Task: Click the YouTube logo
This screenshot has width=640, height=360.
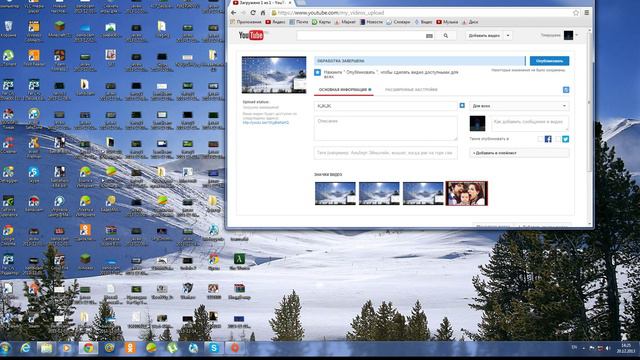Action: coord(251,36)
